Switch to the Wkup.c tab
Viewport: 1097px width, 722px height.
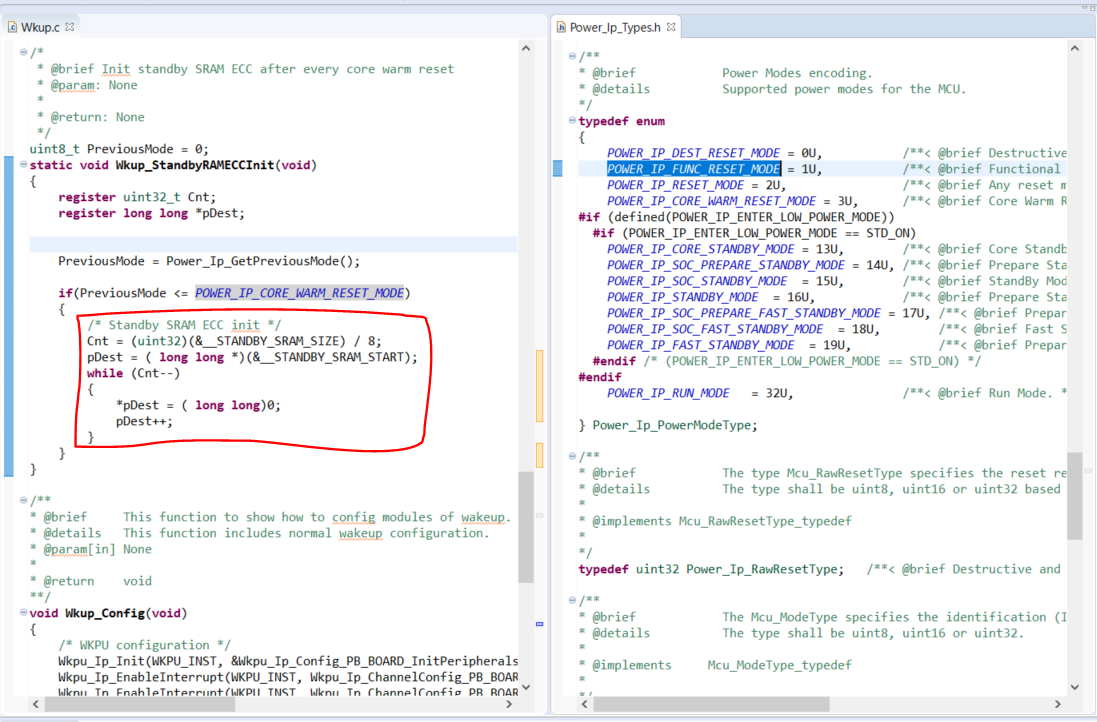tap(40, 27)
